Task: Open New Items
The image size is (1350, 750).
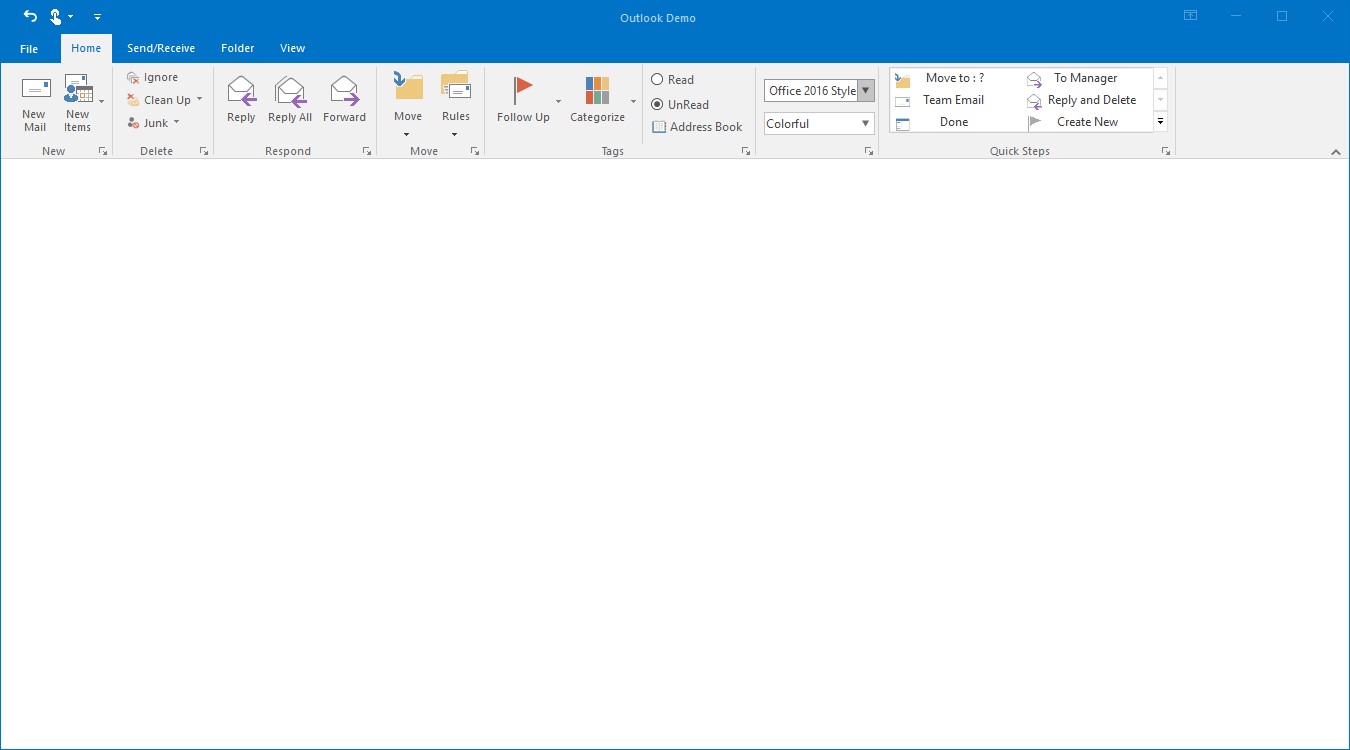Action: pyautogui.click(x=79, y=99)
